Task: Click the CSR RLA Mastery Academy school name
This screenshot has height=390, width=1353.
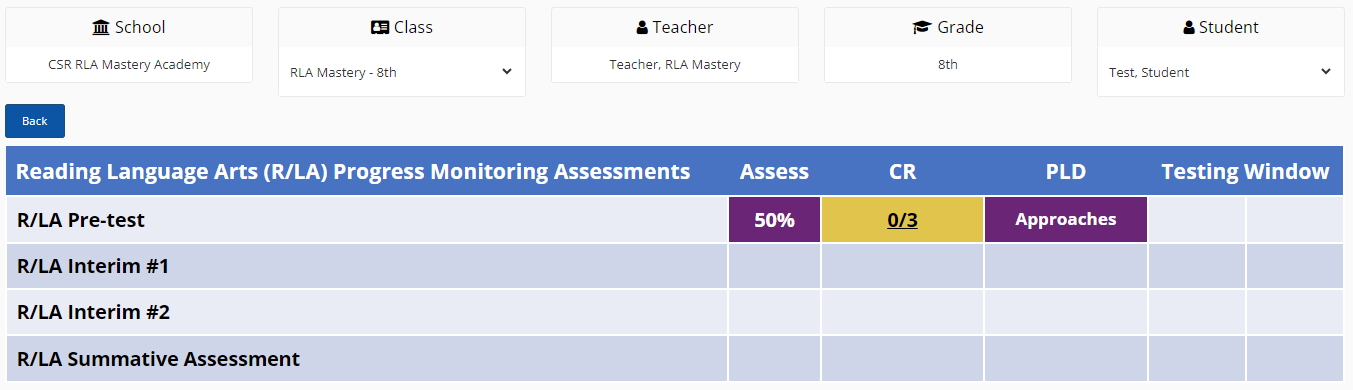Action: (x=129, y=65)
